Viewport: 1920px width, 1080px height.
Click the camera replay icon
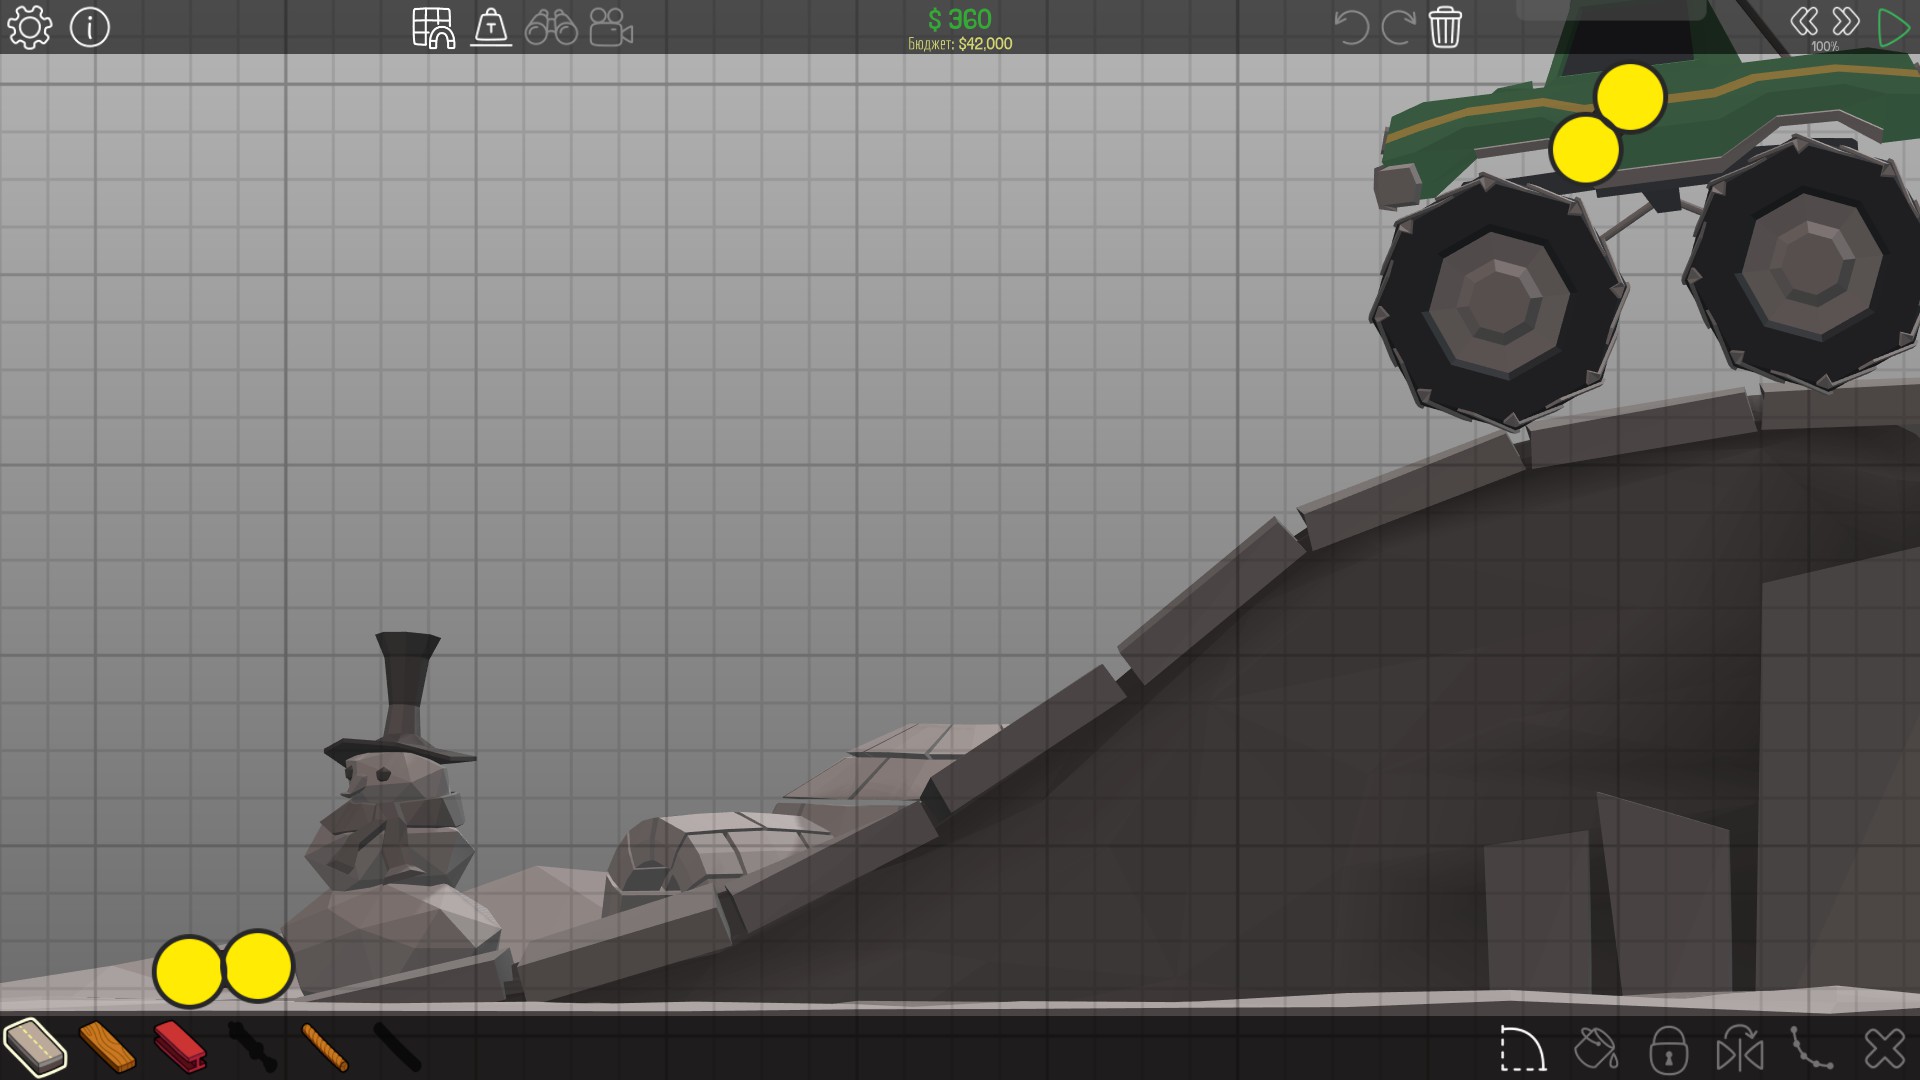(610, 28)
